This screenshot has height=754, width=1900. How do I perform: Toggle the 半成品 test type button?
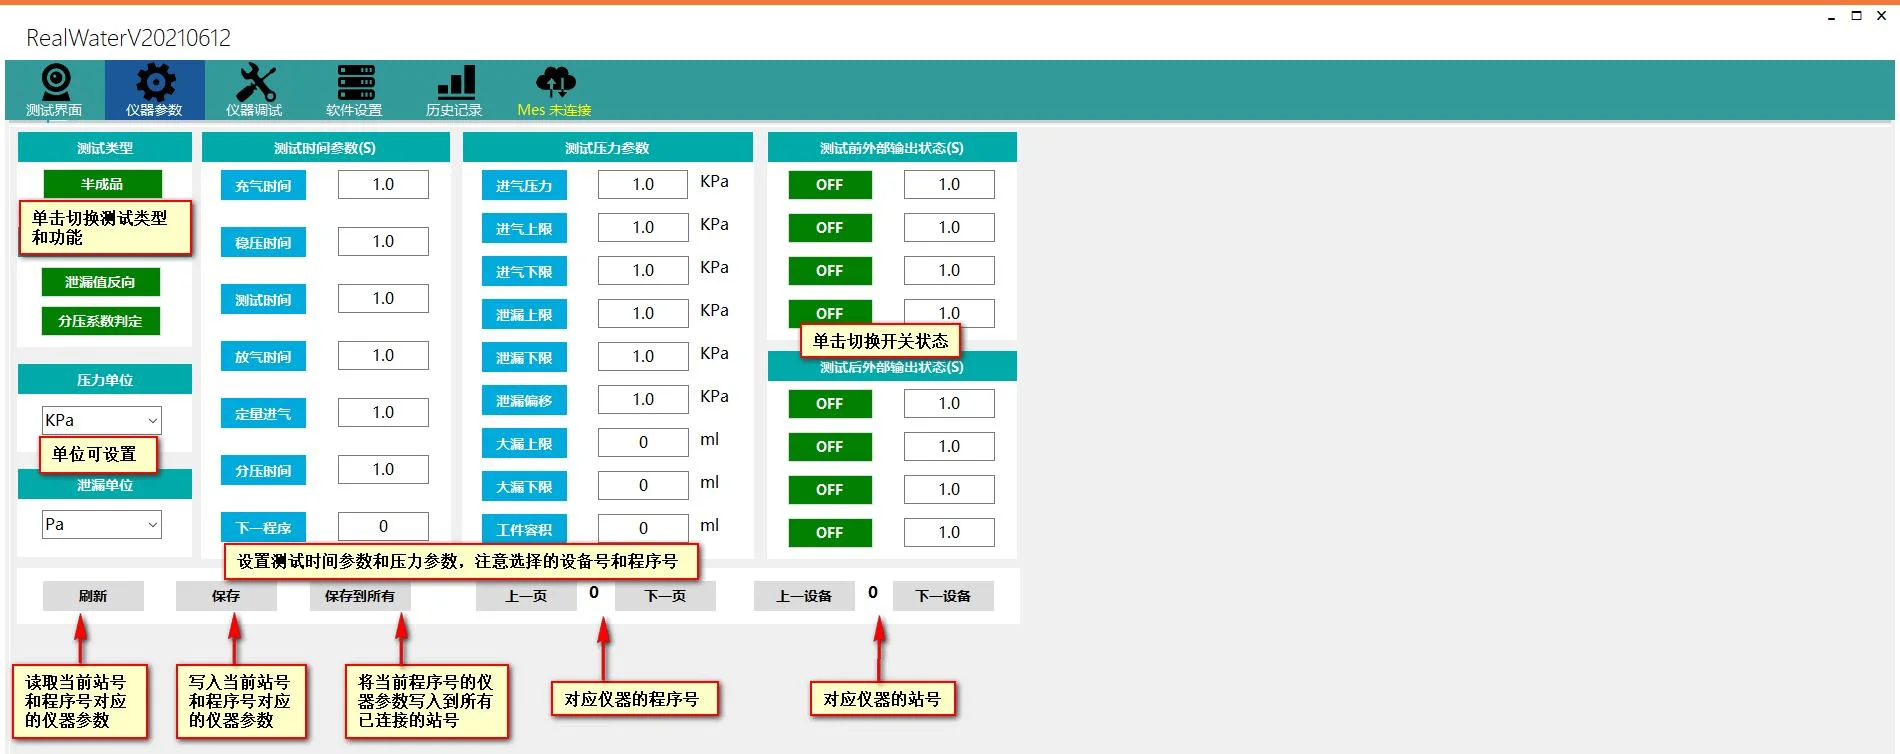(102, 184)
